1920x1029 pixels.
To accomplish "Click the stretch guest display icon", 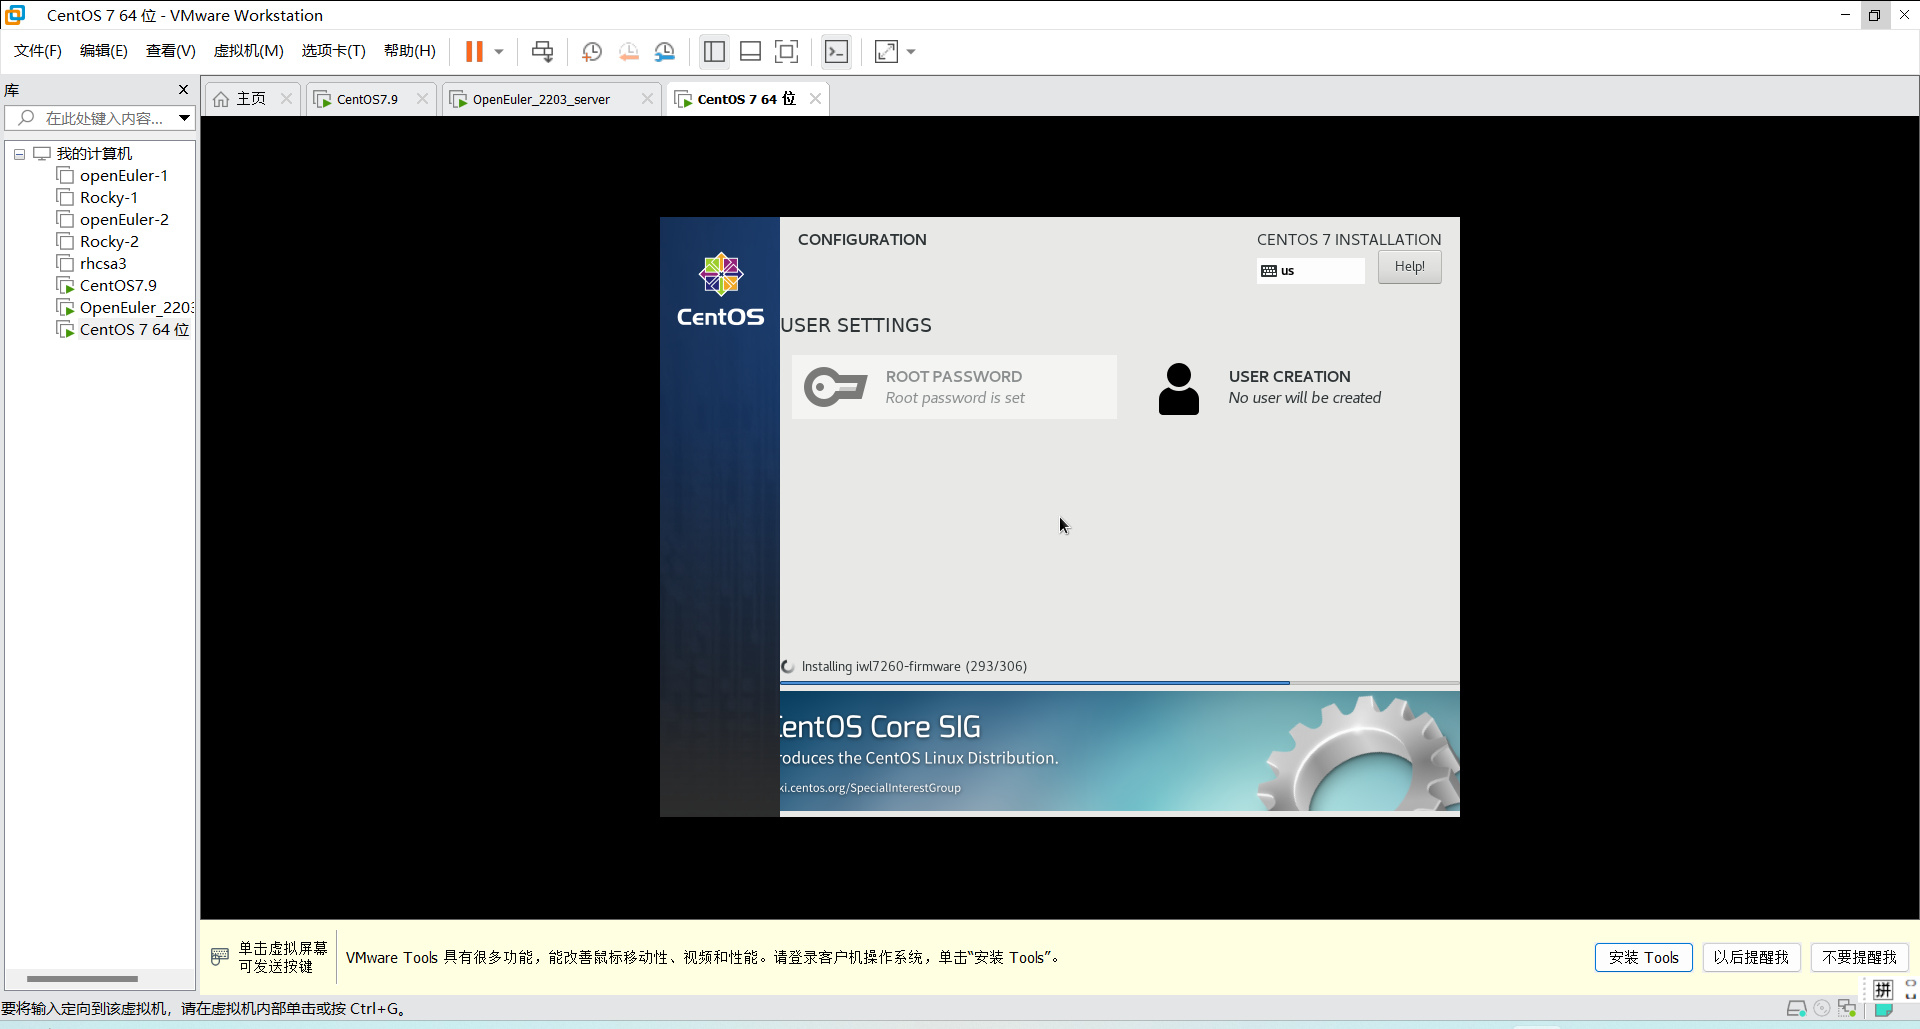I will [x=886, y=51].
